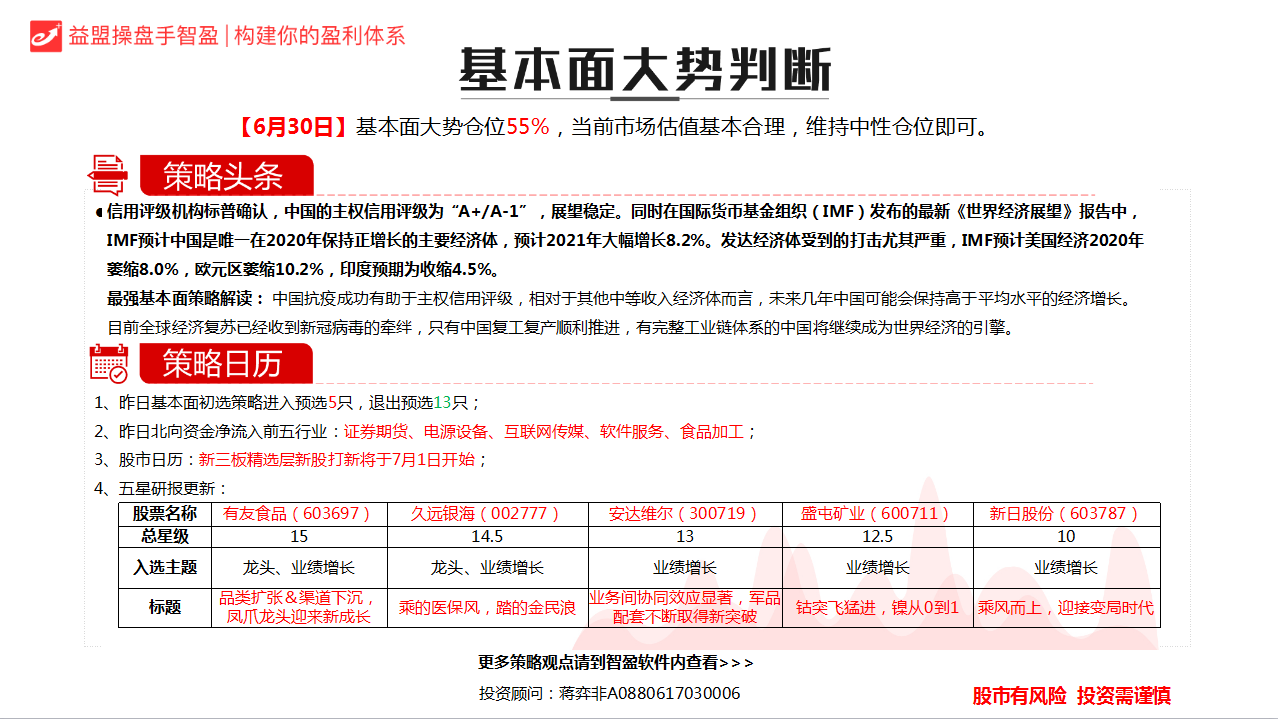Open 更多策略观点请到智盈软件内查看 link
Image resolution: width=1278 pixels, height=719 pixels.
[614, 661]
